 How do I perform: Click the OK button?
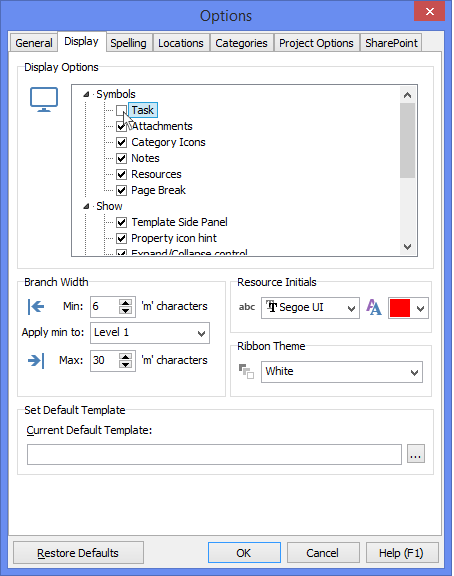point(244,553)
